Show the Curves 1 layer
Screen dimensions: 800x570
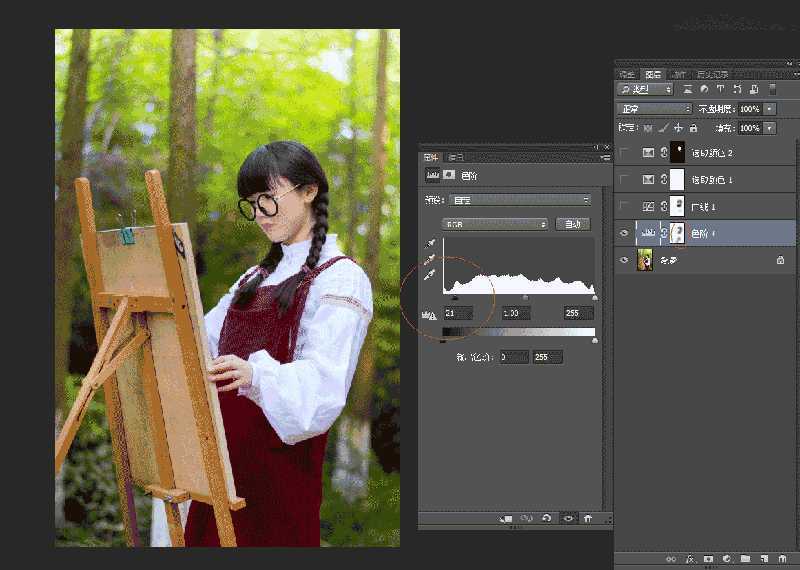(625, 206)
